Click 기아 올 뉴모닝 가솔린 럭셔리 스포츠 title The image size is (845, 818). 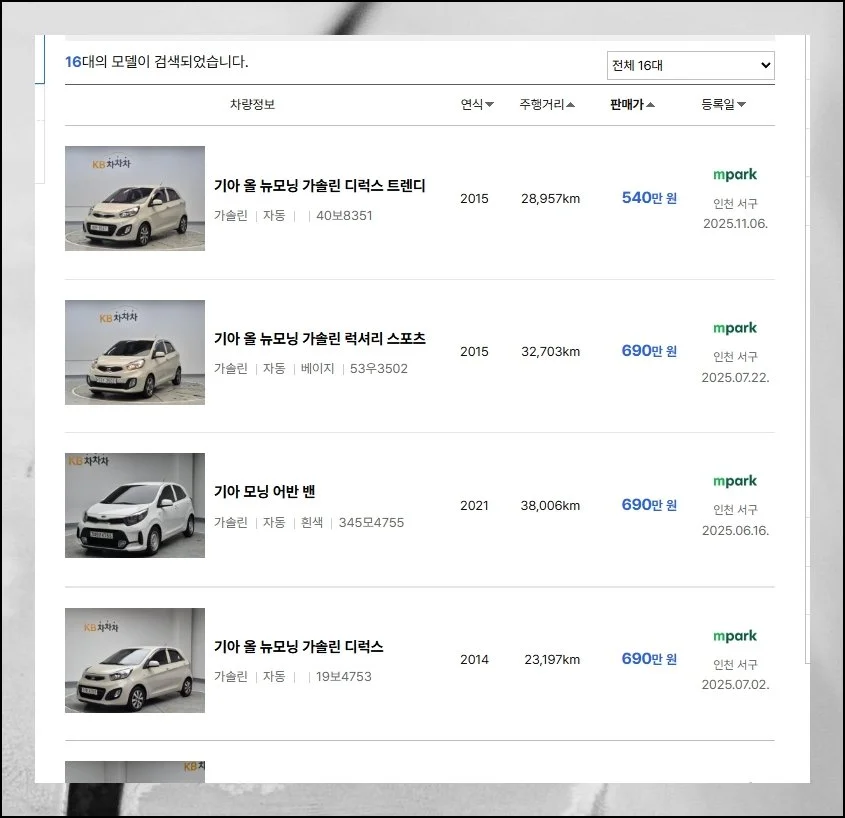click(319, 339)
